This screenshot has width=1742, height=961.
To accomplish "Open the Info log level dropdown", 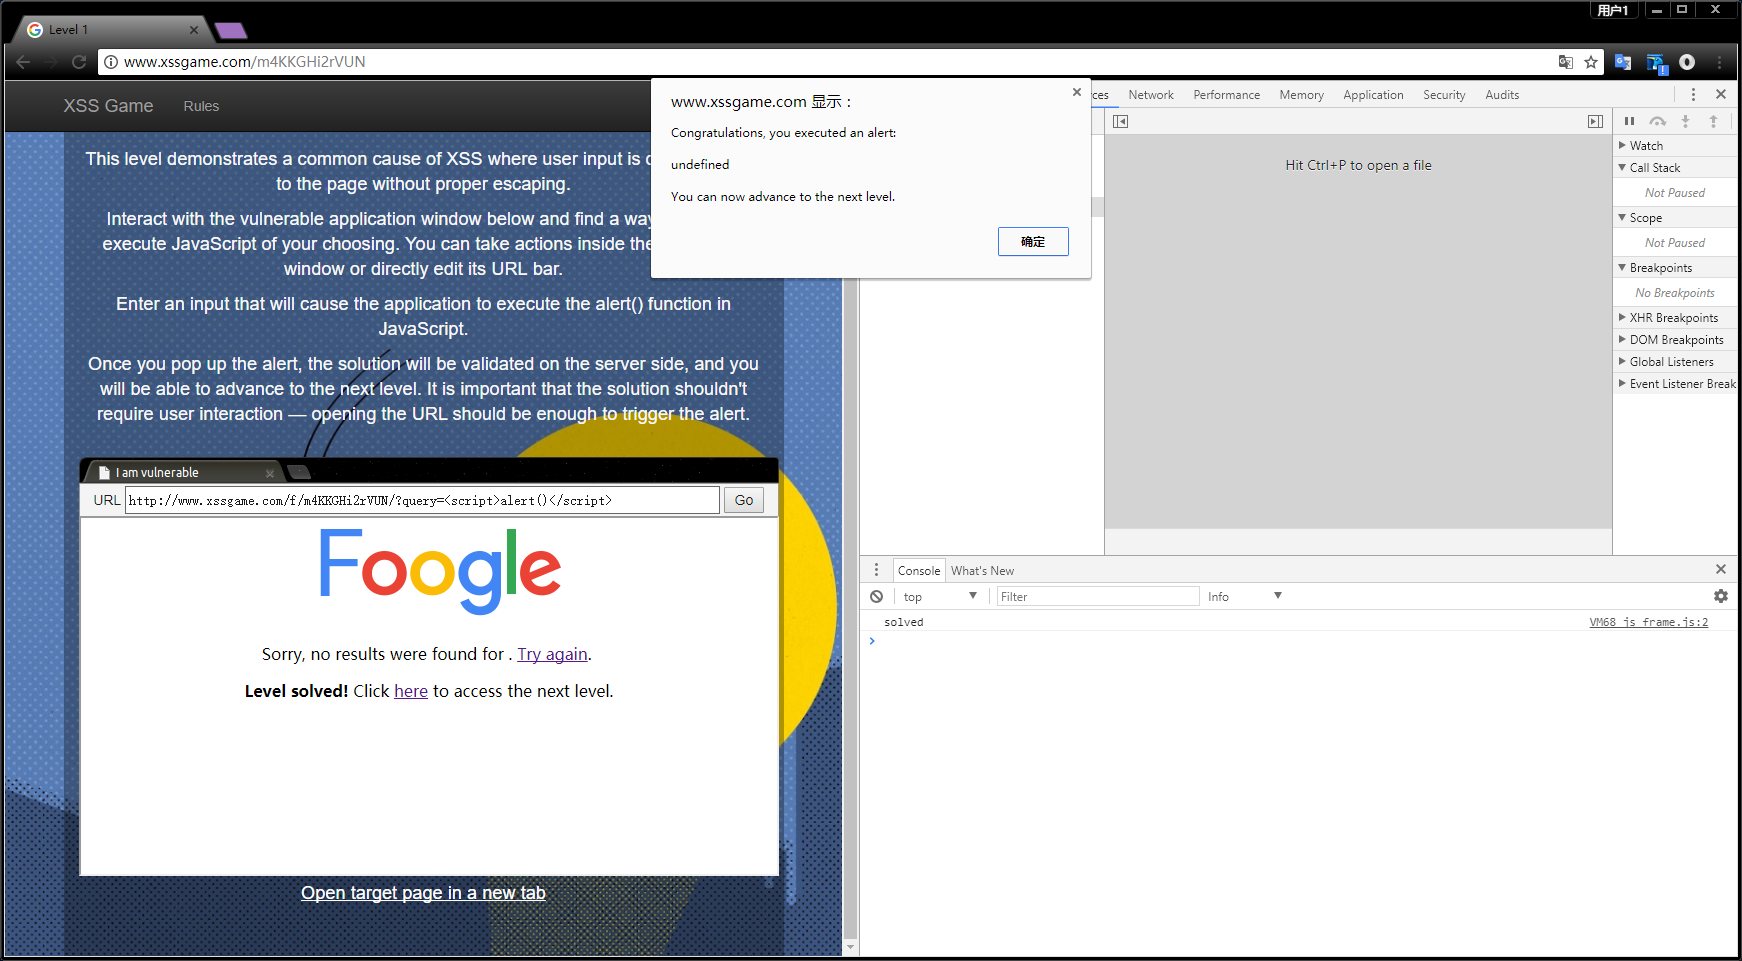I will pyautogui.click(x=1244, y=597).
